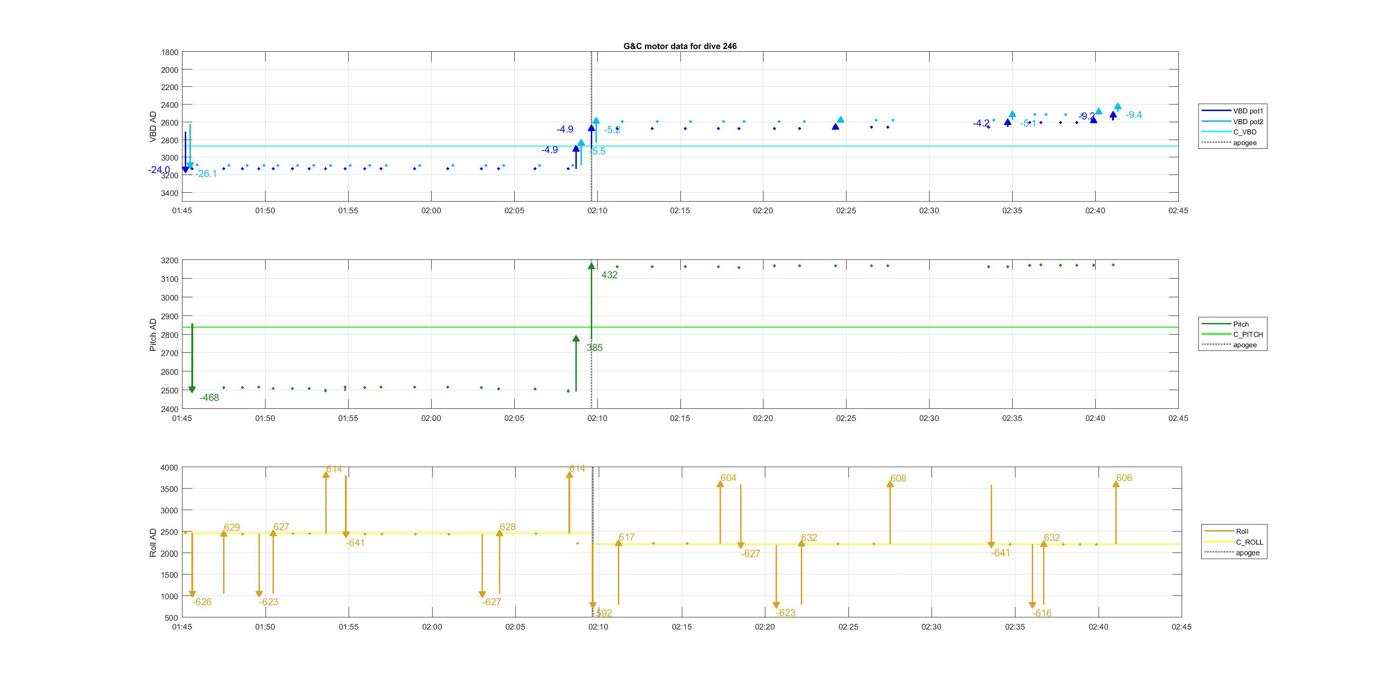Screen dimensions: 1400x693
Task: Click the '02:10' time tick under the VBD plot
Action: coord(597,211)
